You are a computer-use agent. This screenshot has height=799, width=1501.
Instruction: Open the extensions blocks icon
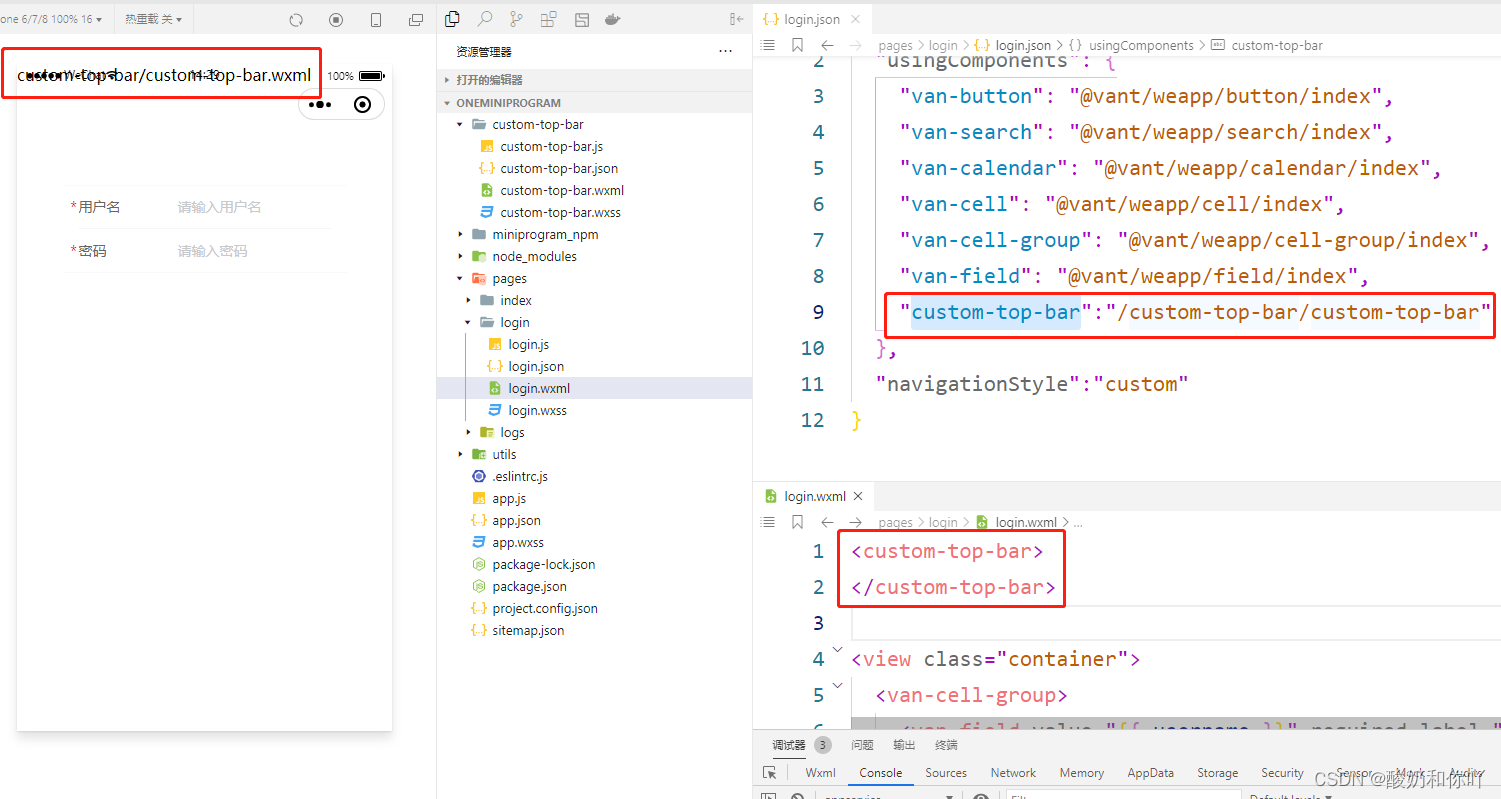coord(548,19)
